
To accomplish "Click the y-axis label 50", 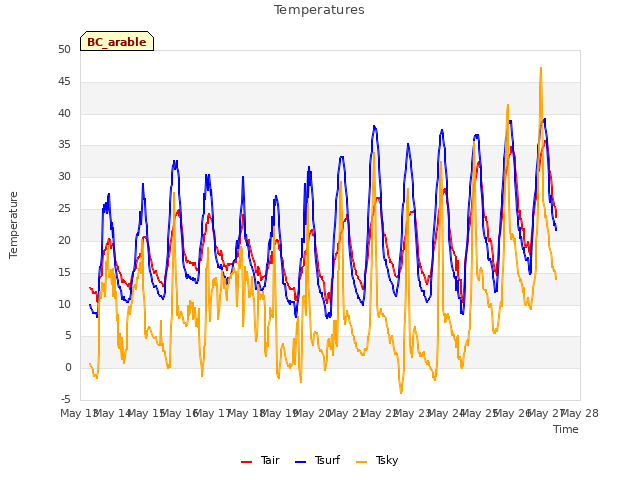I will tap(64, 50).
